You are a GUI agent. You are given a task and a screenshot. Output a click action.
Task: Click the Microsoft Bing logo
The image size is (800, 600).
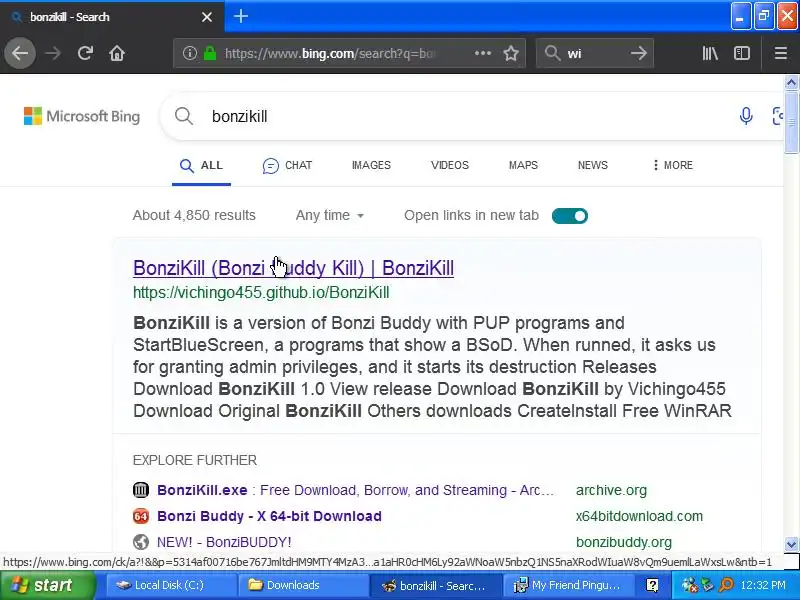point(82,116)
